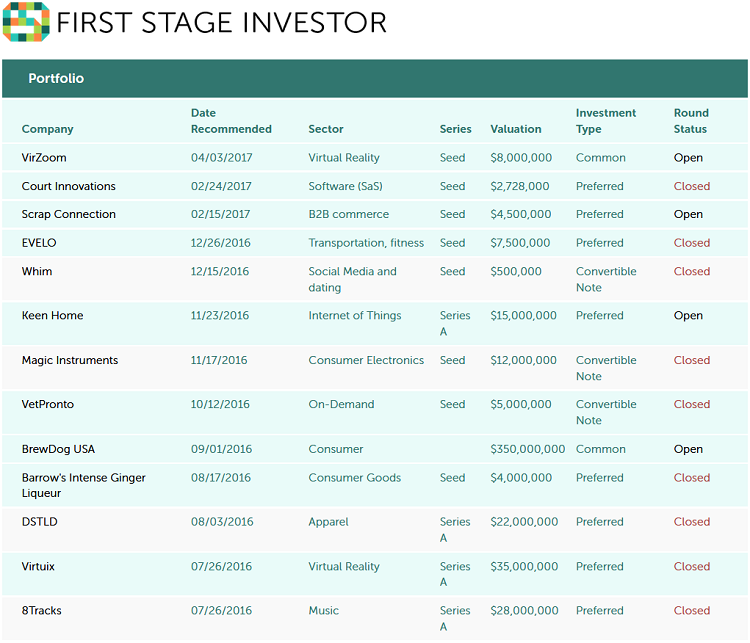Sort by the Company column header
The height and width of the screenshot is (643, 750).
47,129
